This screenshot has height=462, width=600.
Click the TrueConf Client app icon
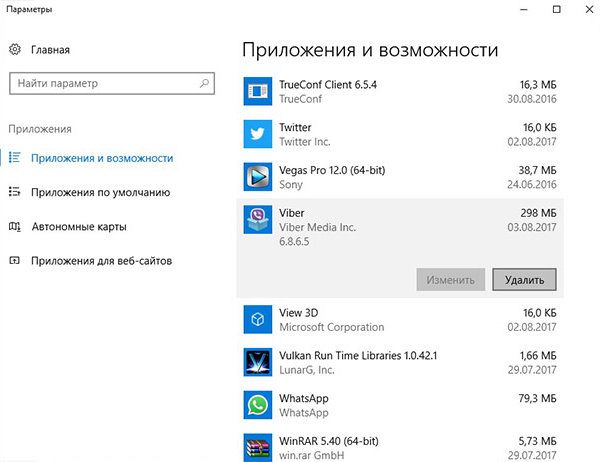[x=258, y=91]
